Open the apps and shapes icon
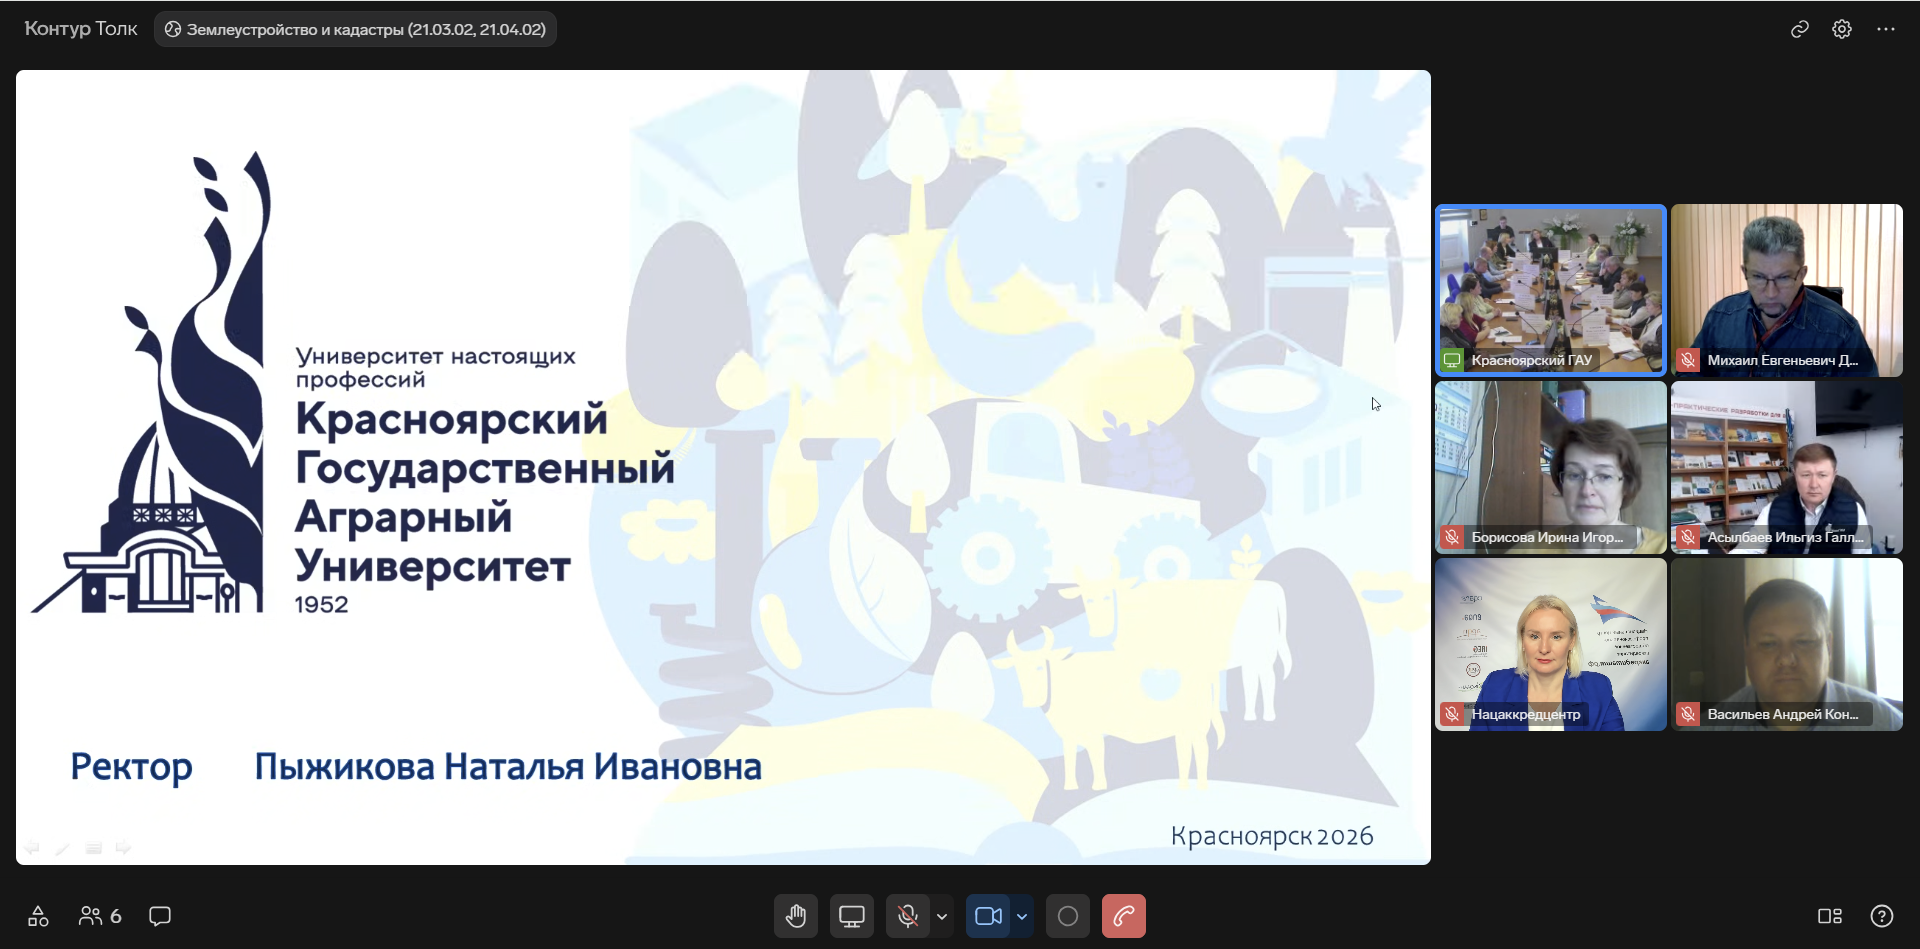This screenshot has width=1920, height=949. click(38, 916)
